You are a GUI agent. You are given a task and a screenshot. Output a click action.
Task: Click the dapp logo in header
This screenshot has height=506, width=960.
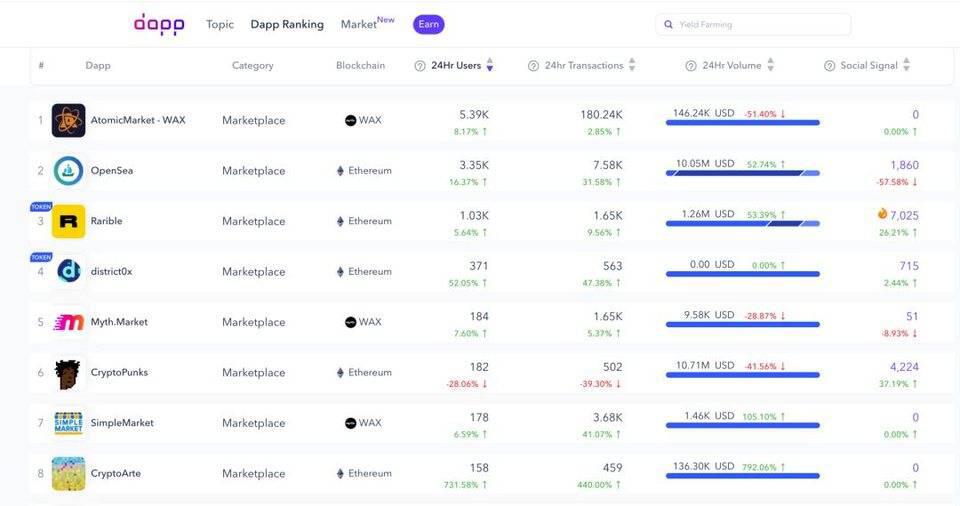[x=159, y=25]
